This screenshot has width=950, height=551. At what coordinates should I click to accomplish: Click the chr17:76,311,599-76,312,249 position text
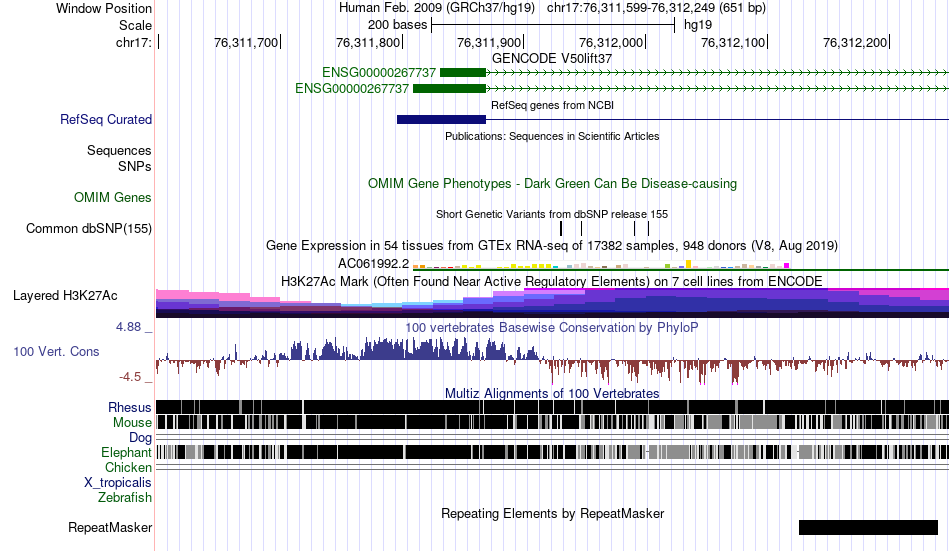pyautogui.click(x=656, y=8)
